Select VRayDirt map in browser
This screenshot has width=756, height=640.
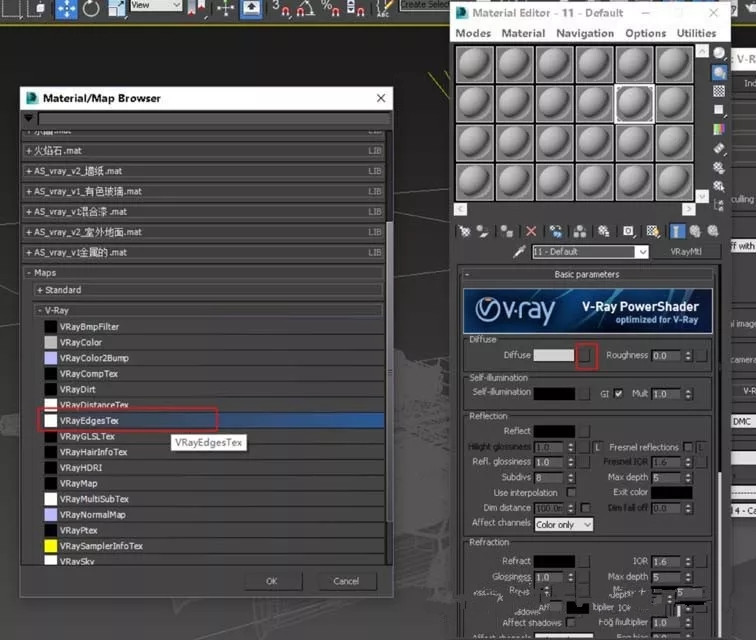[x=214, y=389]
